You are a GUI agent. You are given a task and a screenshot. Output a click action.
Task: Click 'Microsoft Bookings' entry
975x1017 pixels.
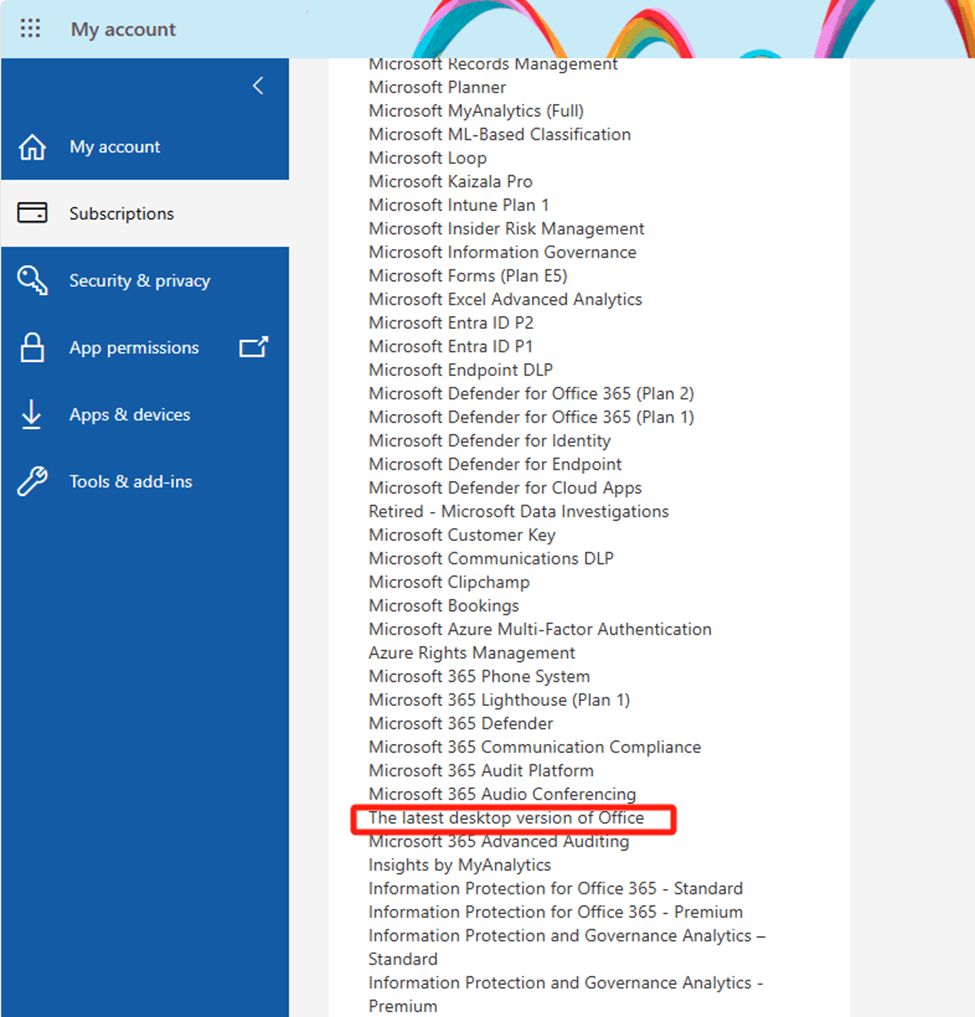(444, 606)
